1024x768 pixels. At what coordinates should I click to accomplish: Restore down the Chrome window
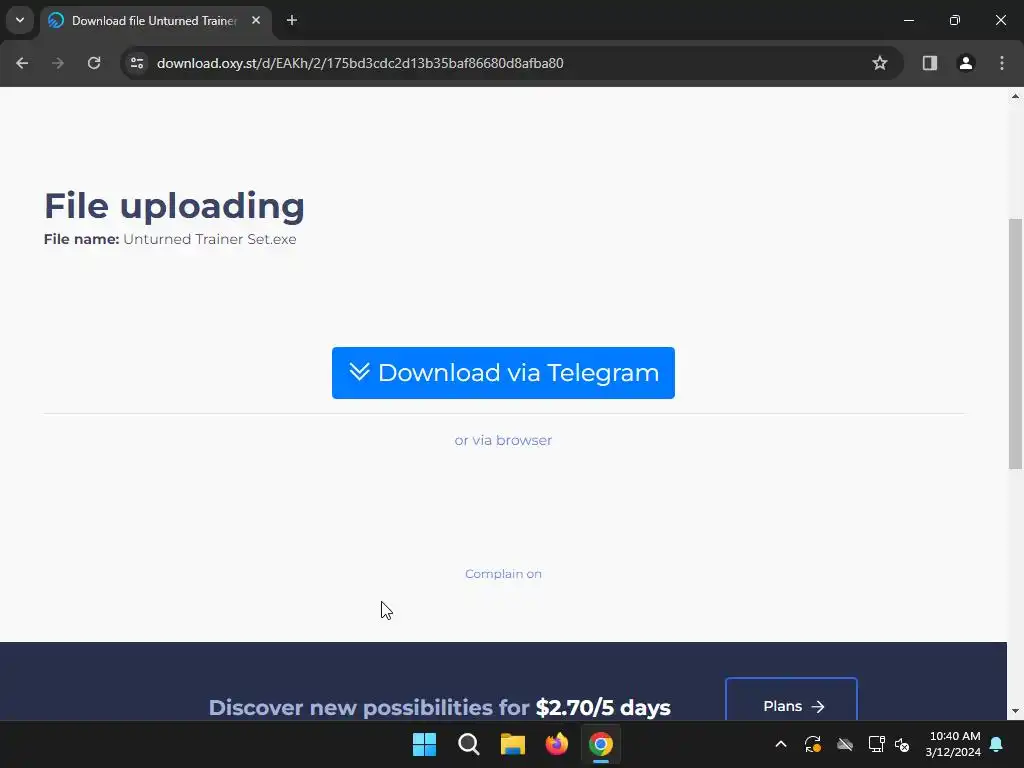(x=955, y=20)
